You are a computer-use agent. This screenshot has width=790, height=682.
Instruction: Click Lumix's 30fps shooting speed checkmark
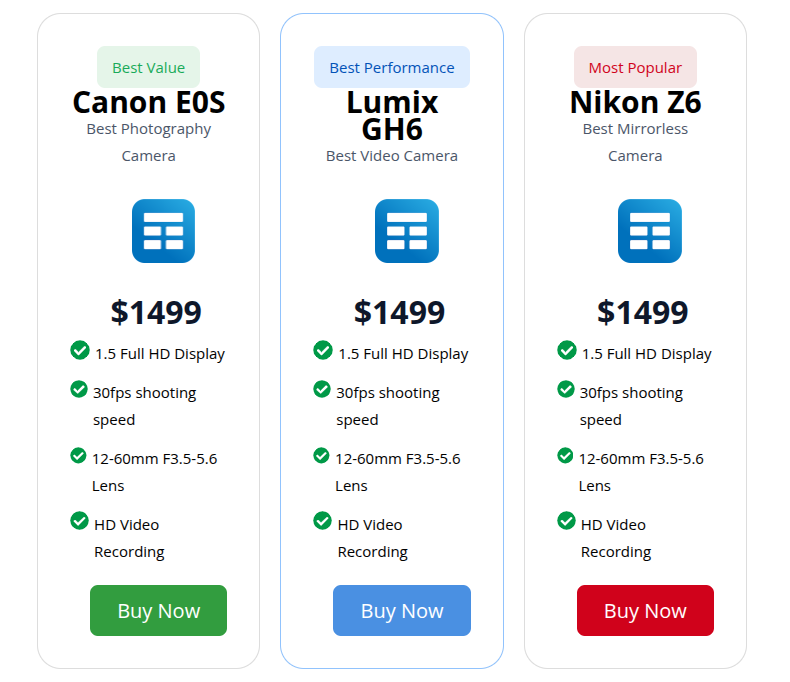tap(321, 389)
